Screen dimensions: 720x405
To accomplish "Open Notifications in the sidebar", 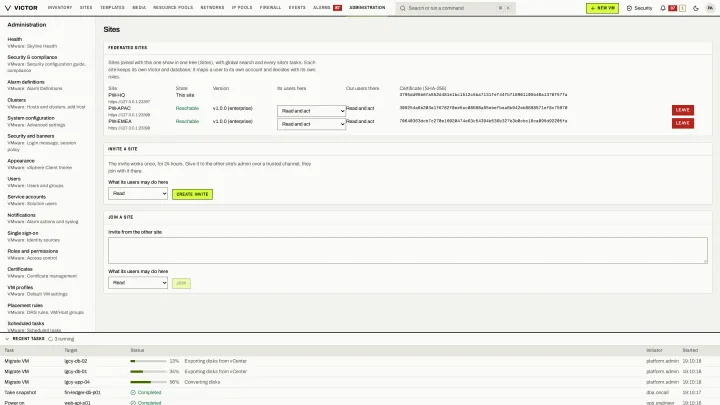I will (x=43, y=218).
